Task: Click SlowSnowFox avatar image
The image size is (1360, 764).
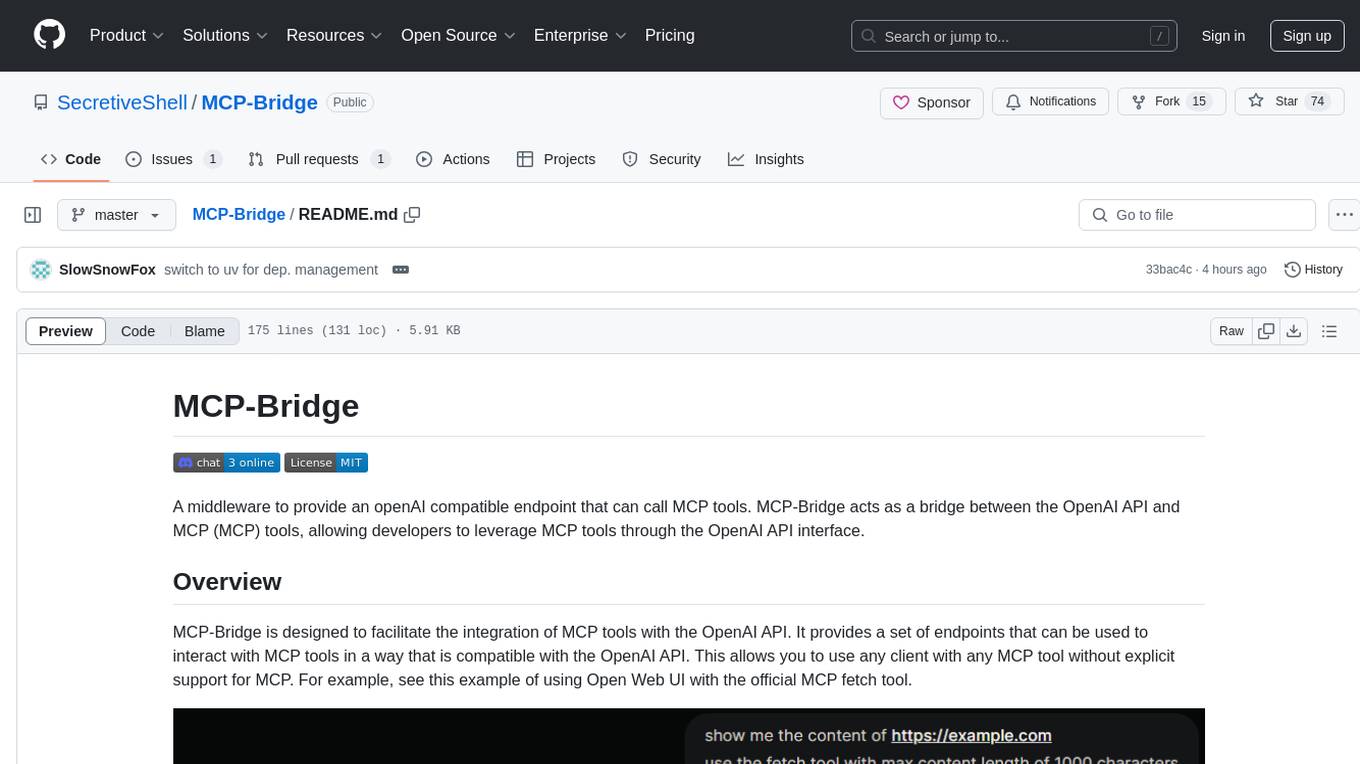Action: pos(41,270)
